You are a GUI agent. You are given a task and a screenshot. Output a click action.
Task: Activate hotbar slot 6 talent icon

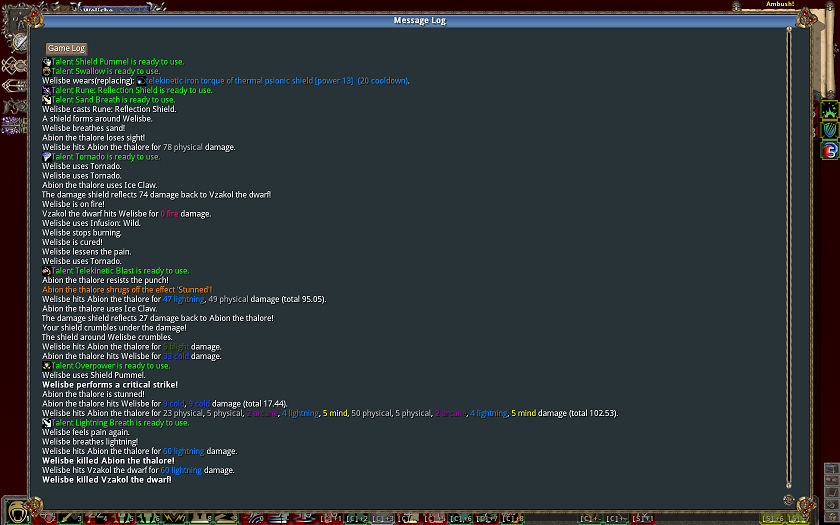pos(147,518)
